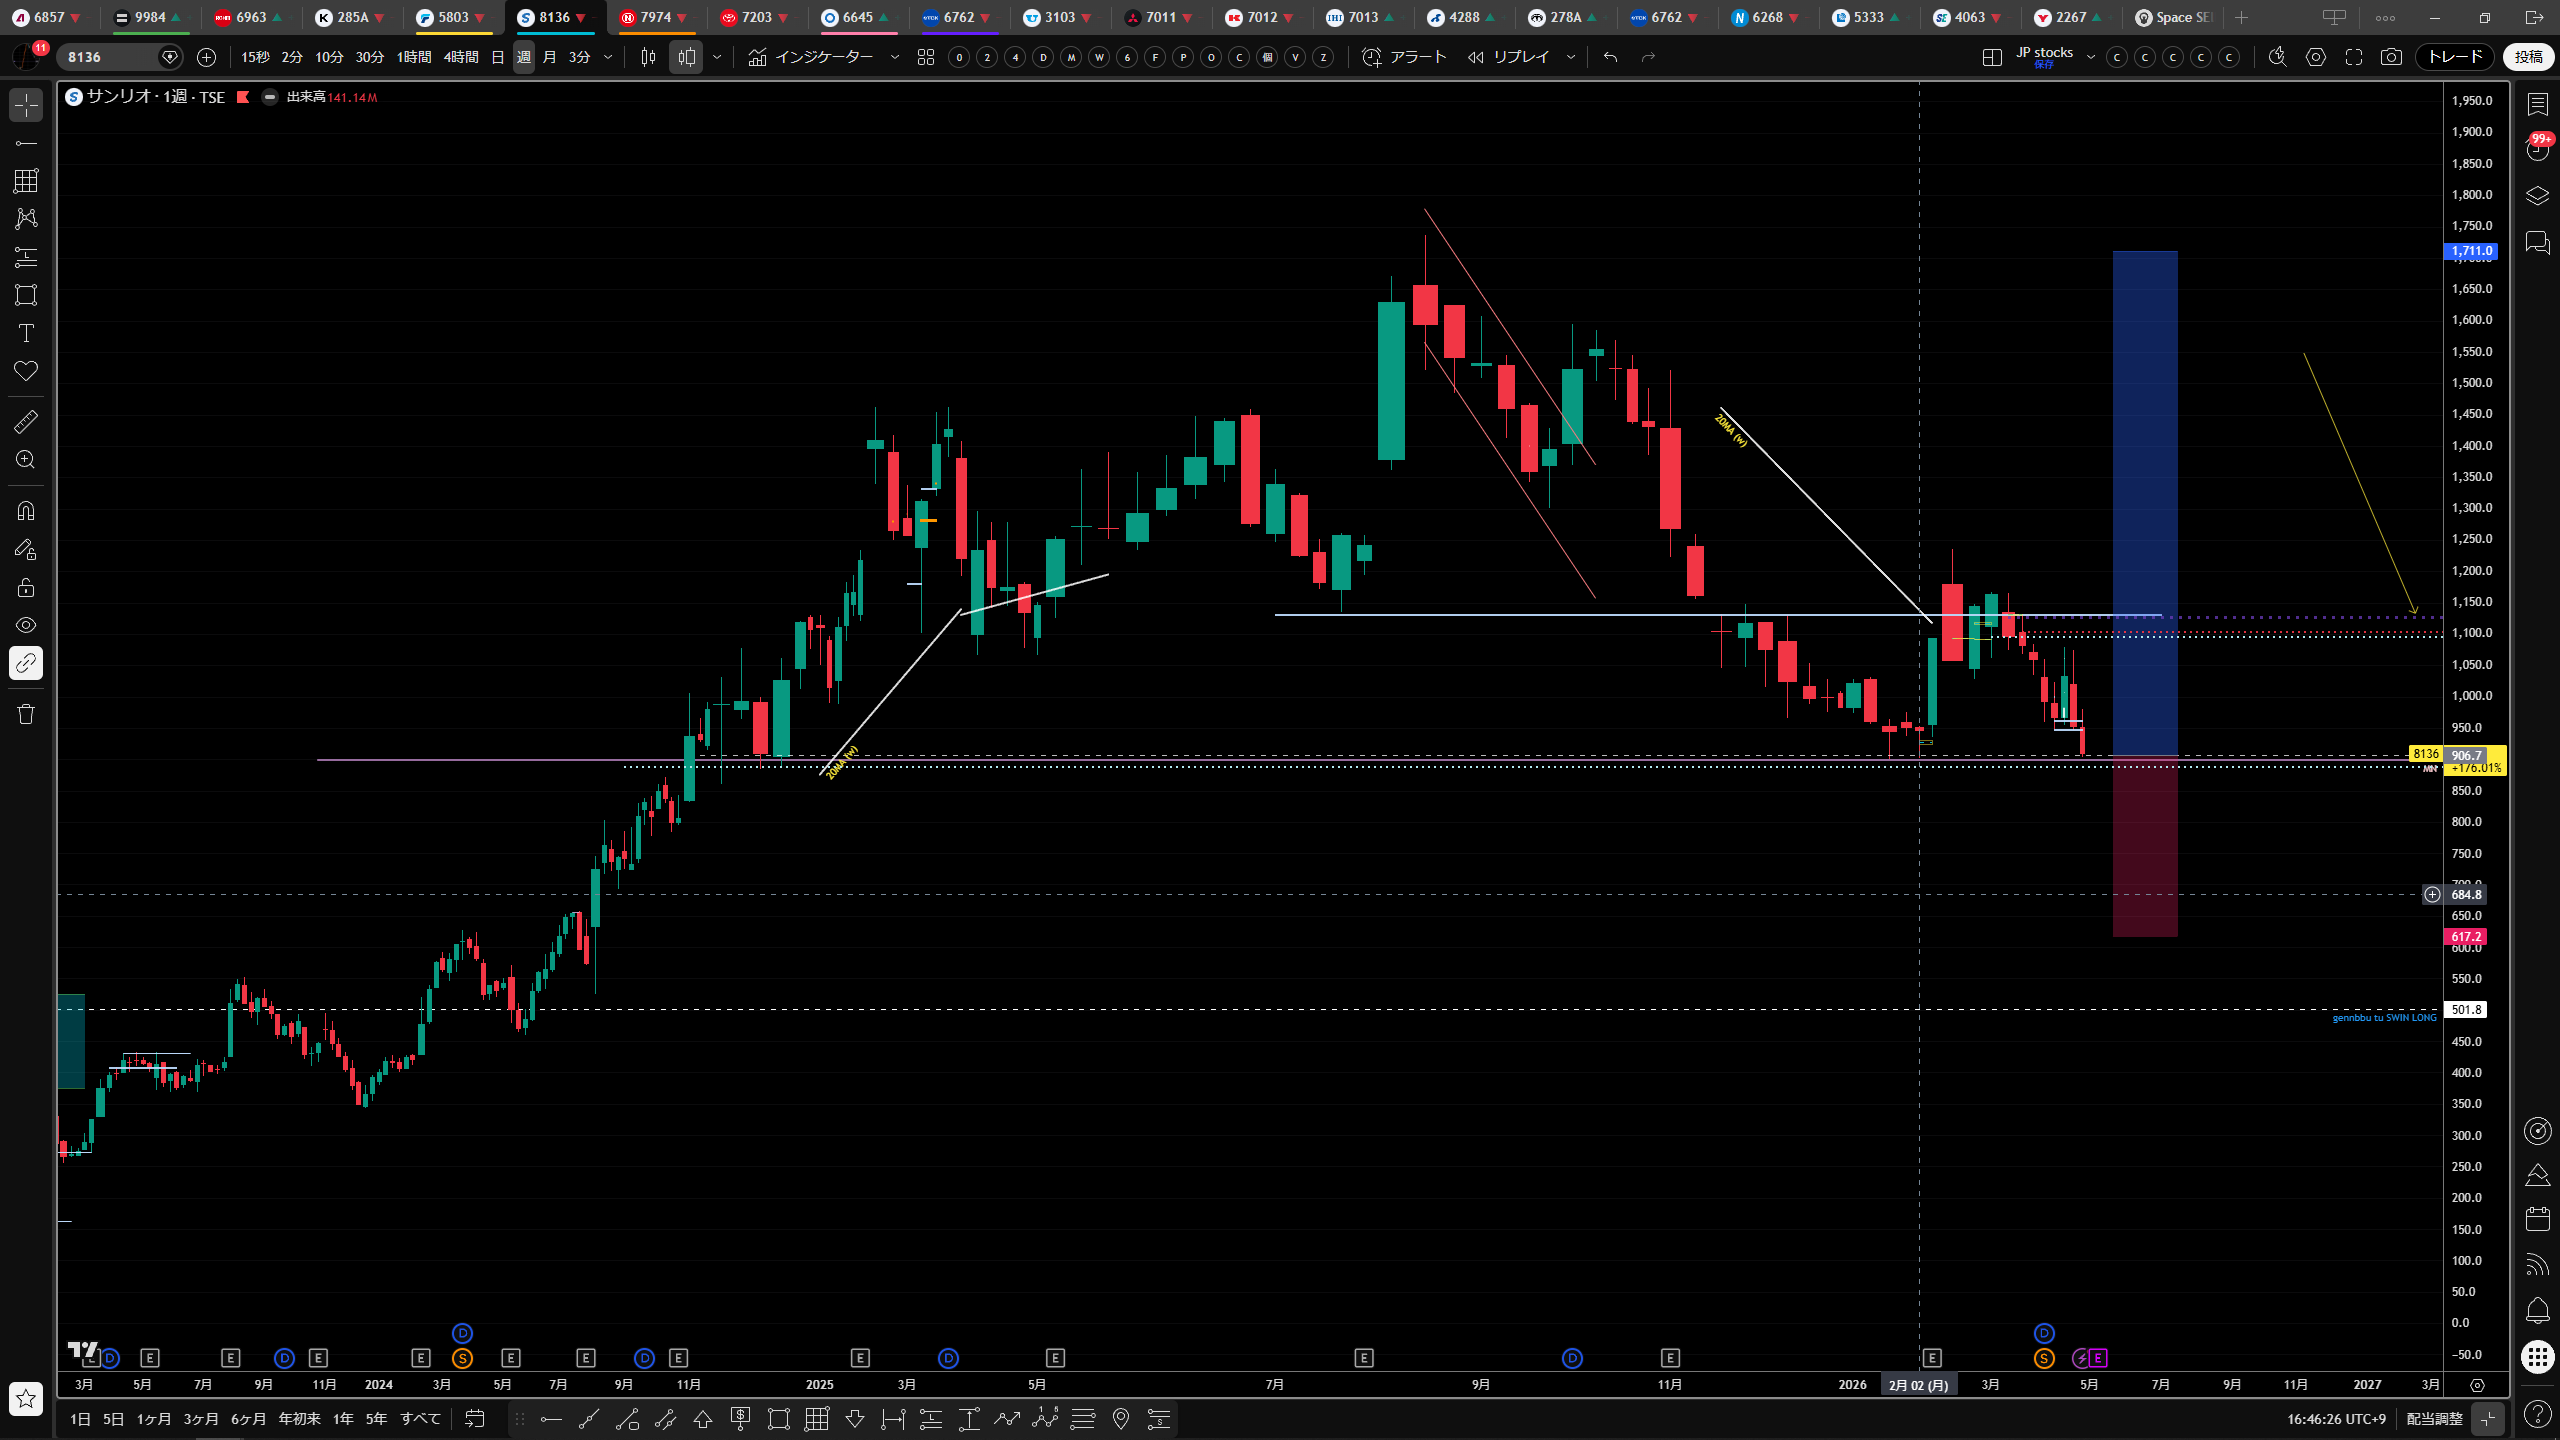This screenshot has width=2560, height=1440.
Task: Open a new tab with plus button
Action: click(2242, 17)
